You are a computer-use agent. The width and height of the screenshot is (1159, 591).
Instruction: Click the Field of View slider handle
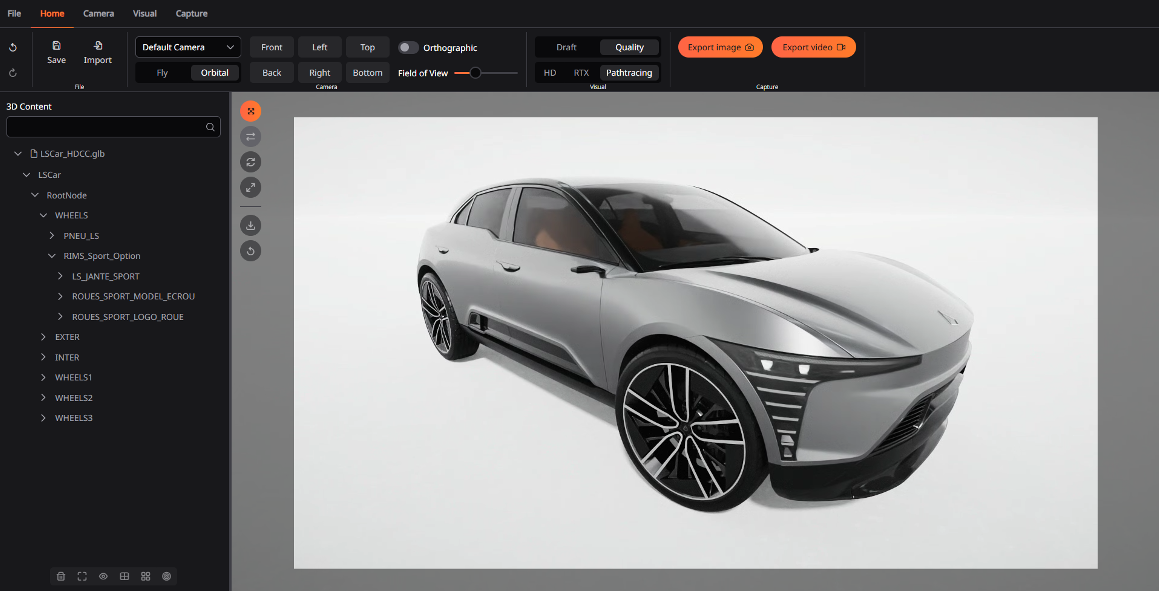475,73
